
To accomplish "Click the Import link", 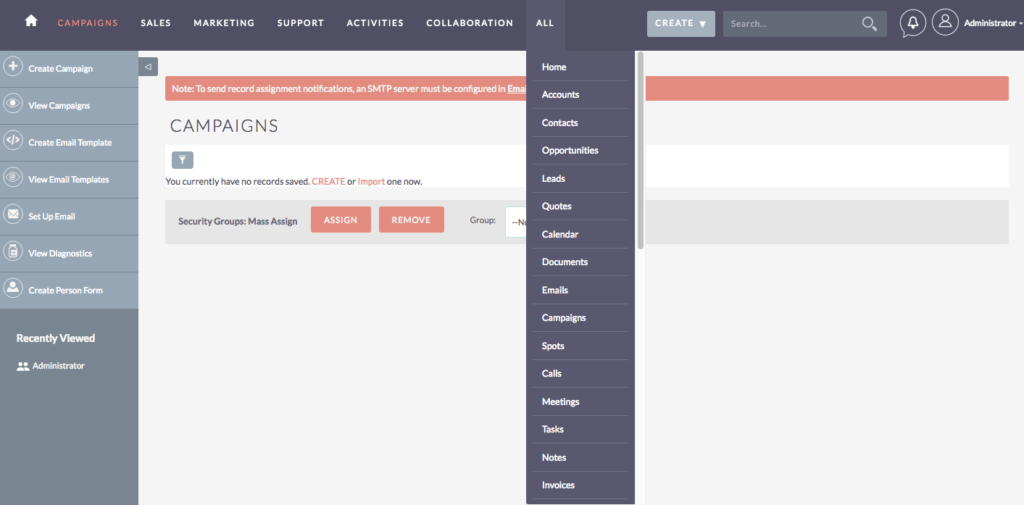I will point(371,181).
